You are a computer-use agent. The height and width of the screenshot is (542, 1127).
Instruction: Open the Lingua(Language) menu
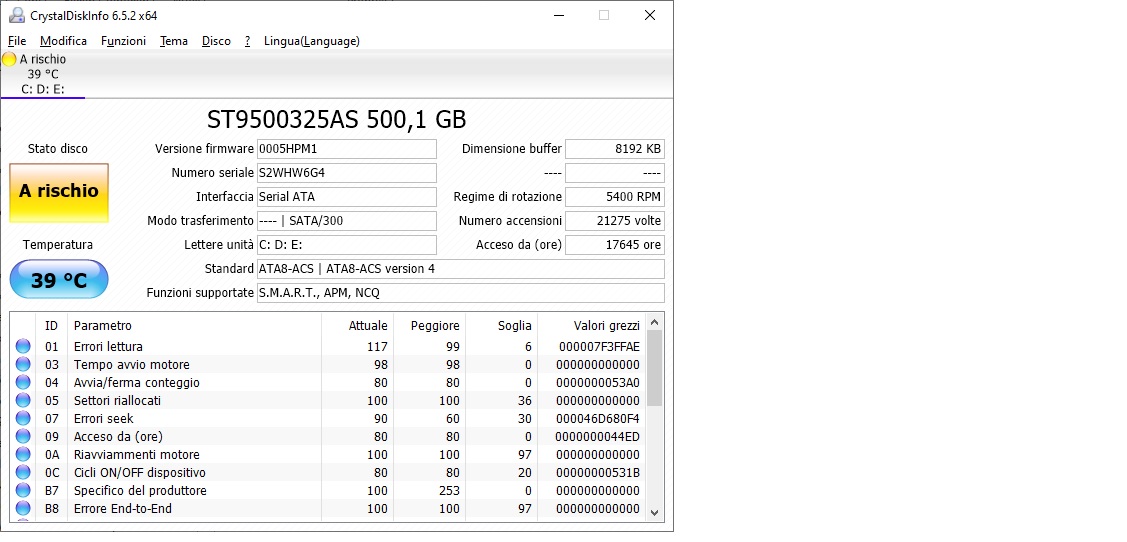(x=312, y=41)
